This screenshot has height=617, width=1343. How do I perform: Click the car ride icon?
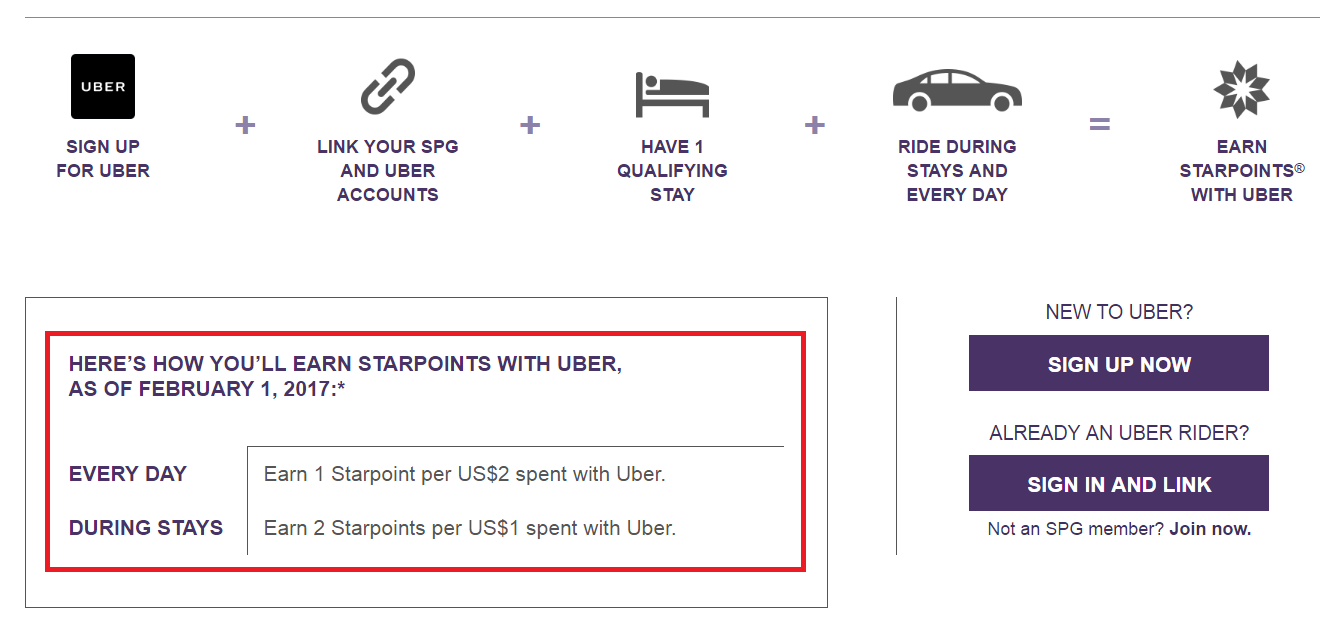tap(957, 89)
